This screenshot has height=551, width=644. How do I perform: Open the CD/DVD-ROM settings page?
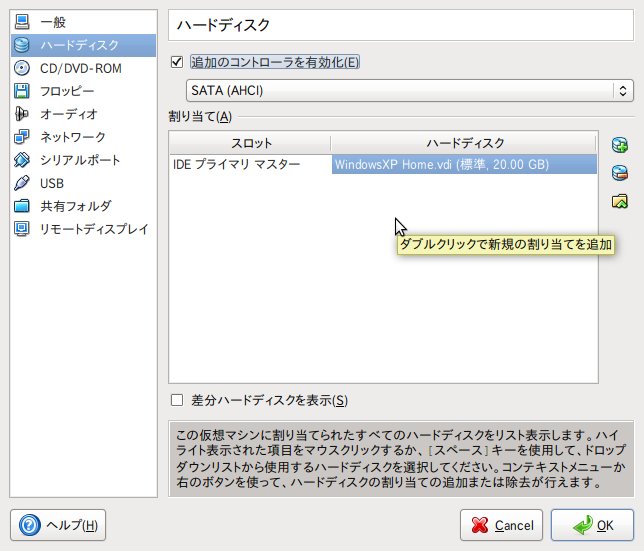pyautogui.click(x=83, y=68)
